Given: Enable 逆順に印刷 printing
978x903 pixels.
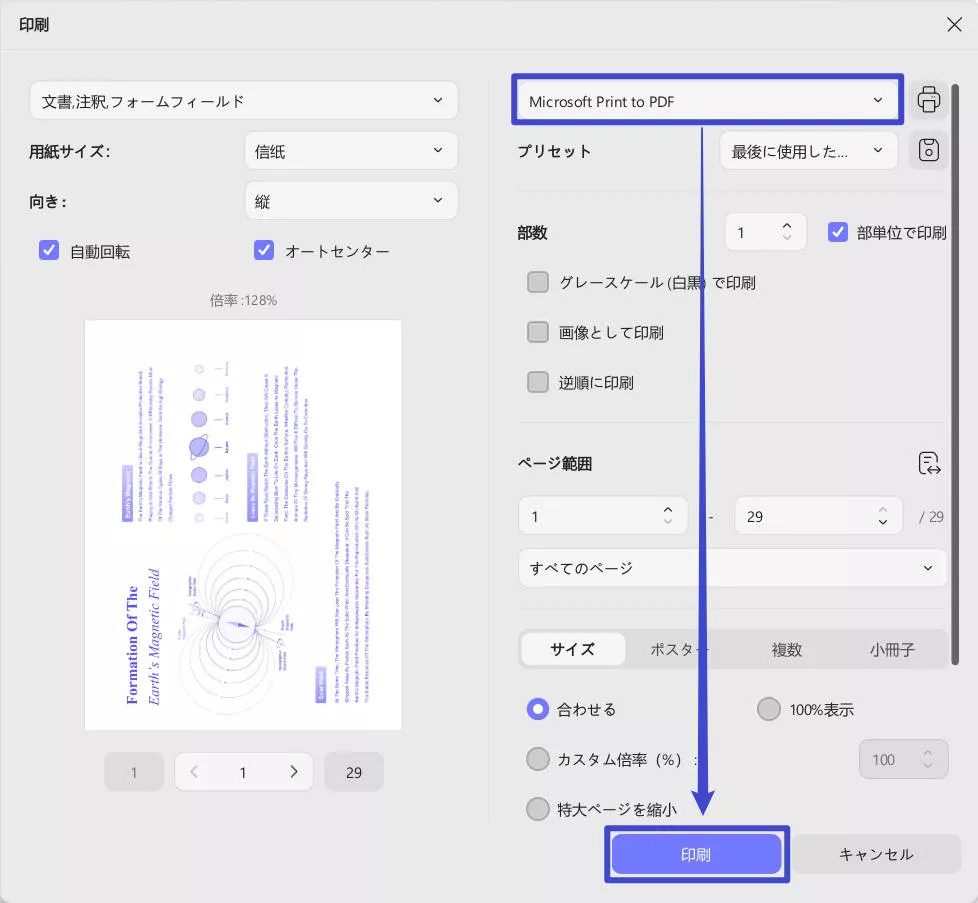Looking at the screenshot, I should [x=537, y=382].
